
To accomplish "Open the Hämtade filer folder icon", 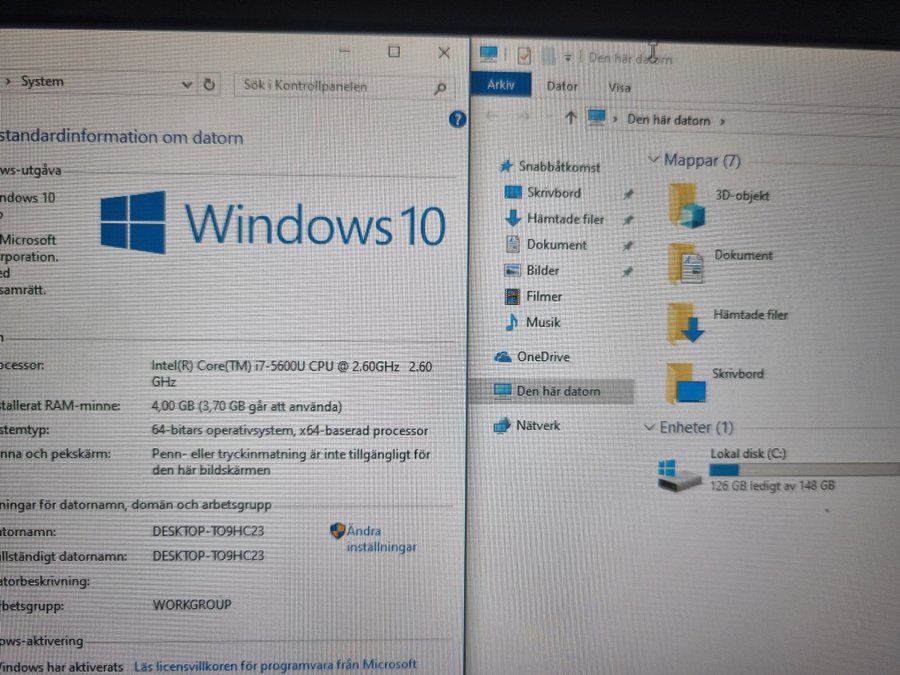I will pyautogui.click(x=685, y=323).
